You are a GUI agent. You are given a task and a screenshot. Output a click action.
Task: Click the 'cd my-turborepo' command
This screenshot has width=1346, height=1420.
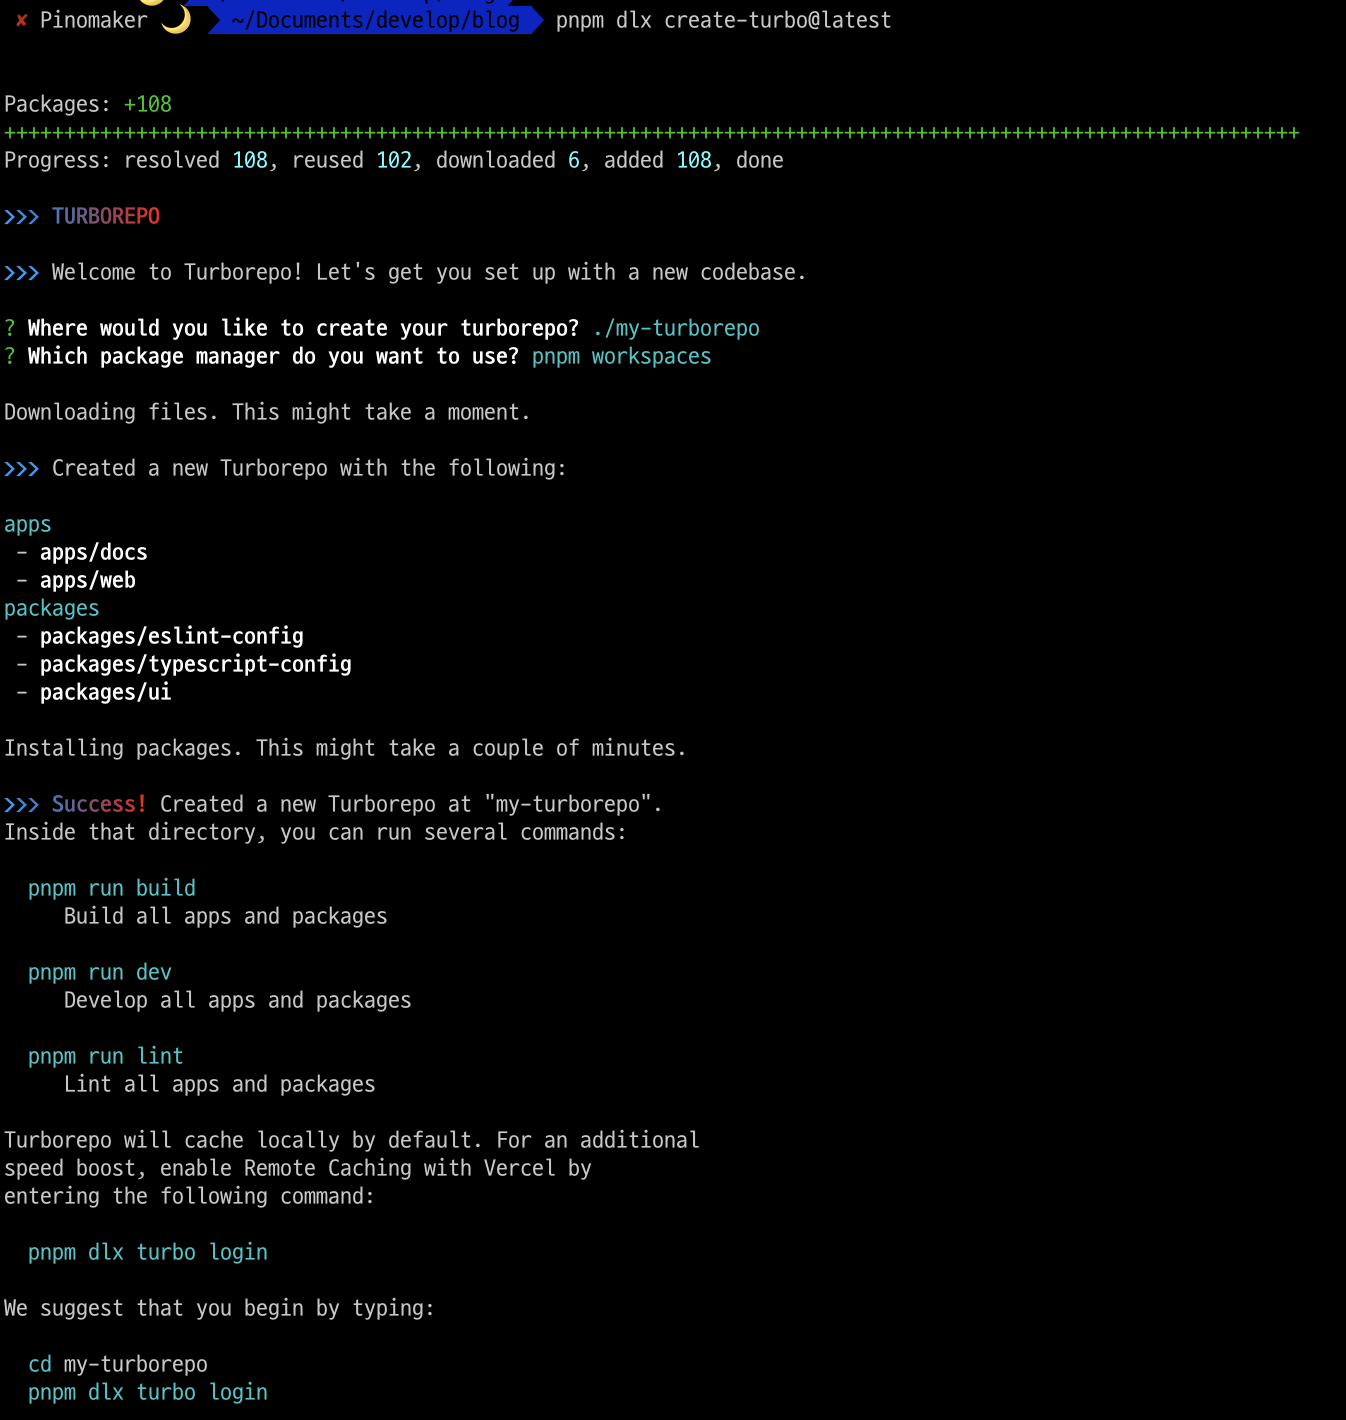point(118,1364)
